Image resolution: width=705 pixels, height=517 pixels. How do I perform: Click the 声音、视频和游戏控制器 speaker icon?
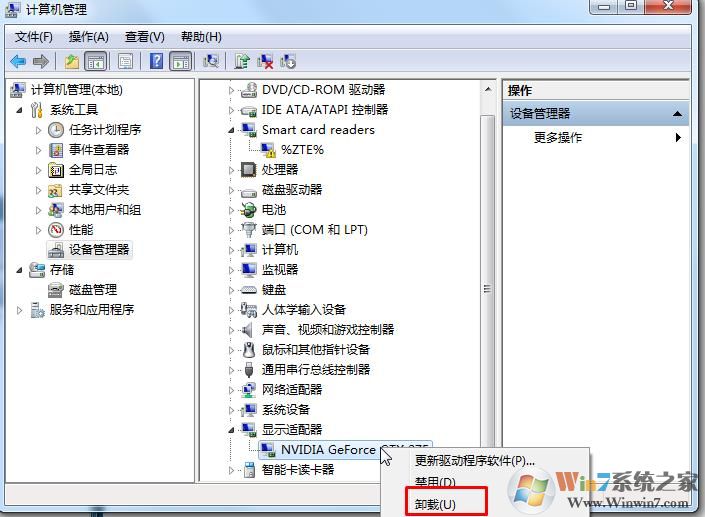click(x=247, y=330)
